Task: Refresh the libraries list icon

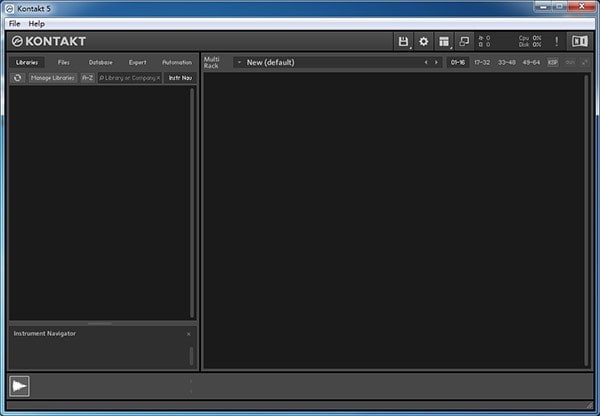Action: 18,78
